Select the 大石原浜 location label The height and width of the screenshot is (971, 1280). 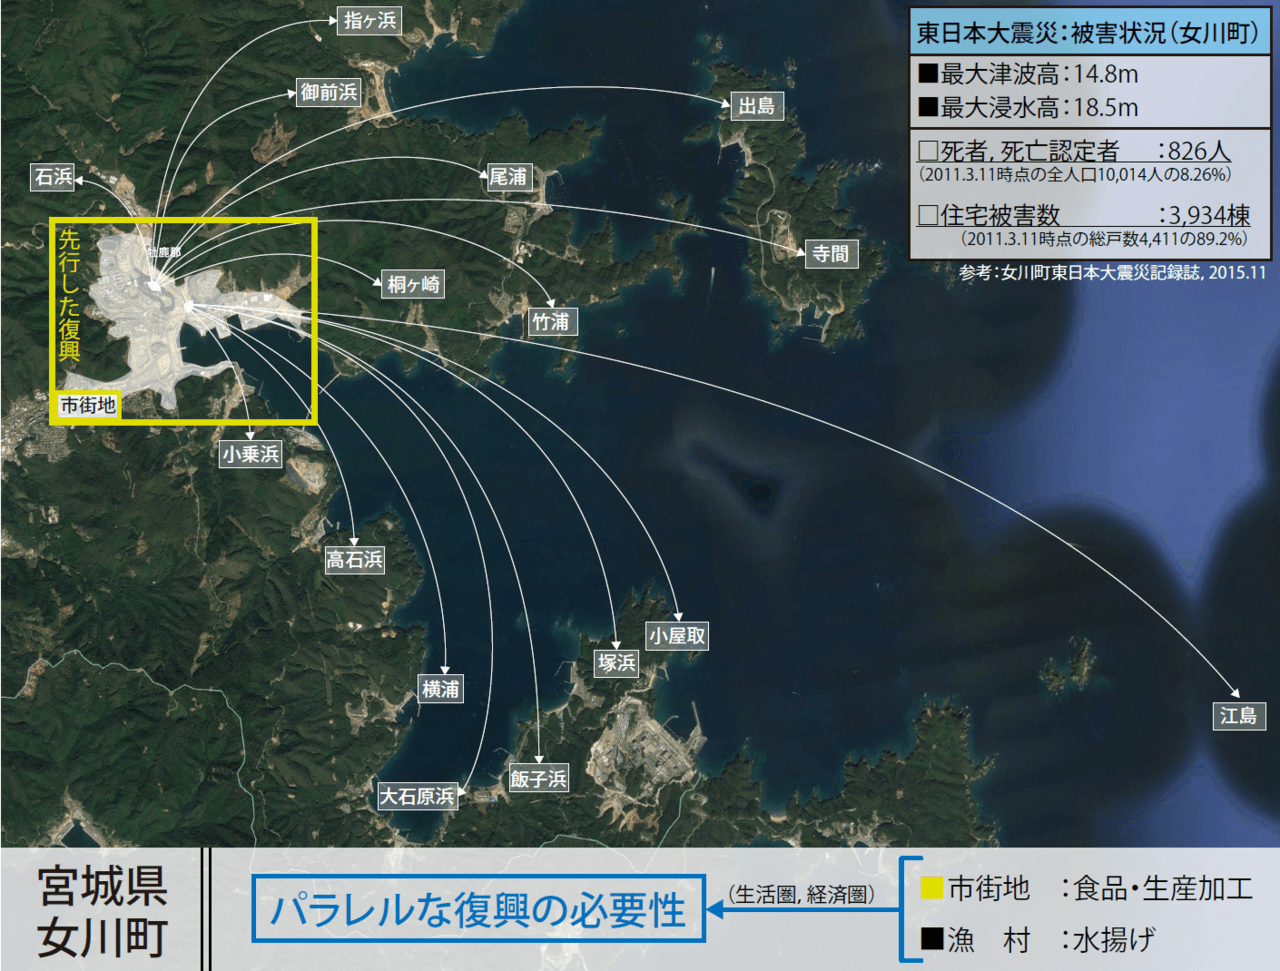coord(417,796)
